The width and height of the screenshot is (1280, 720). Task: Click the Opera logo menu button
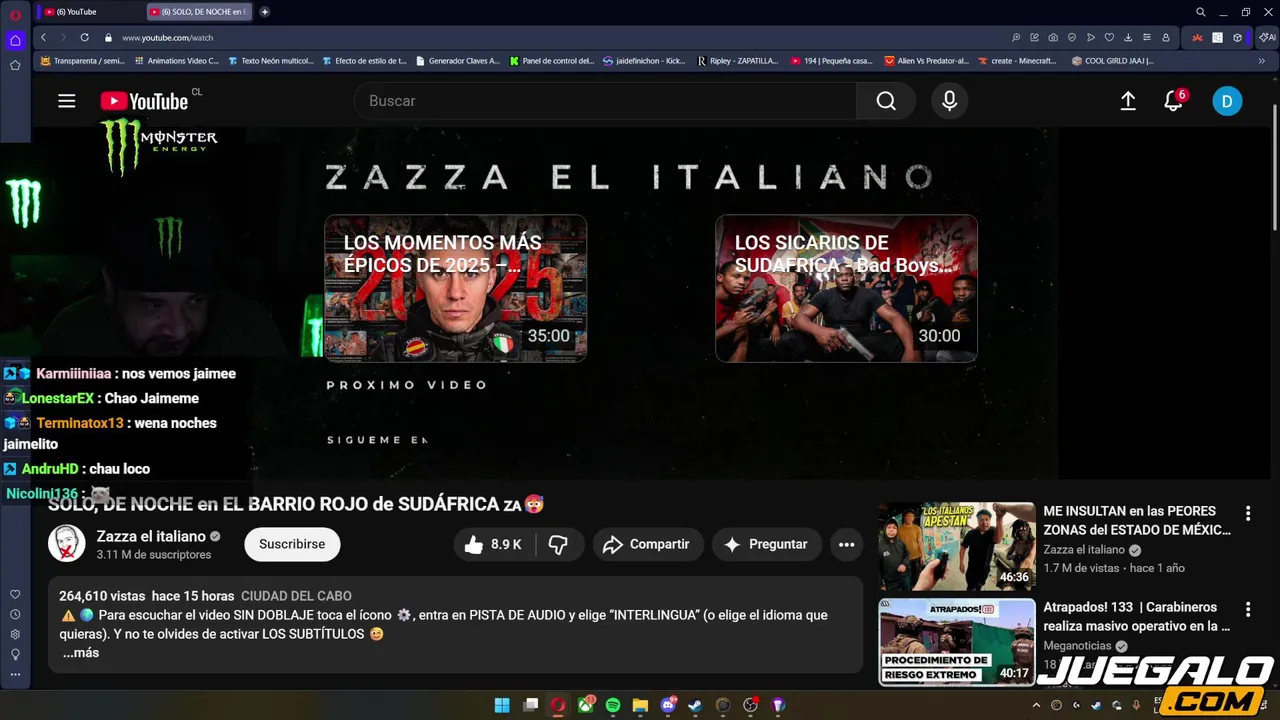point(15,14)
